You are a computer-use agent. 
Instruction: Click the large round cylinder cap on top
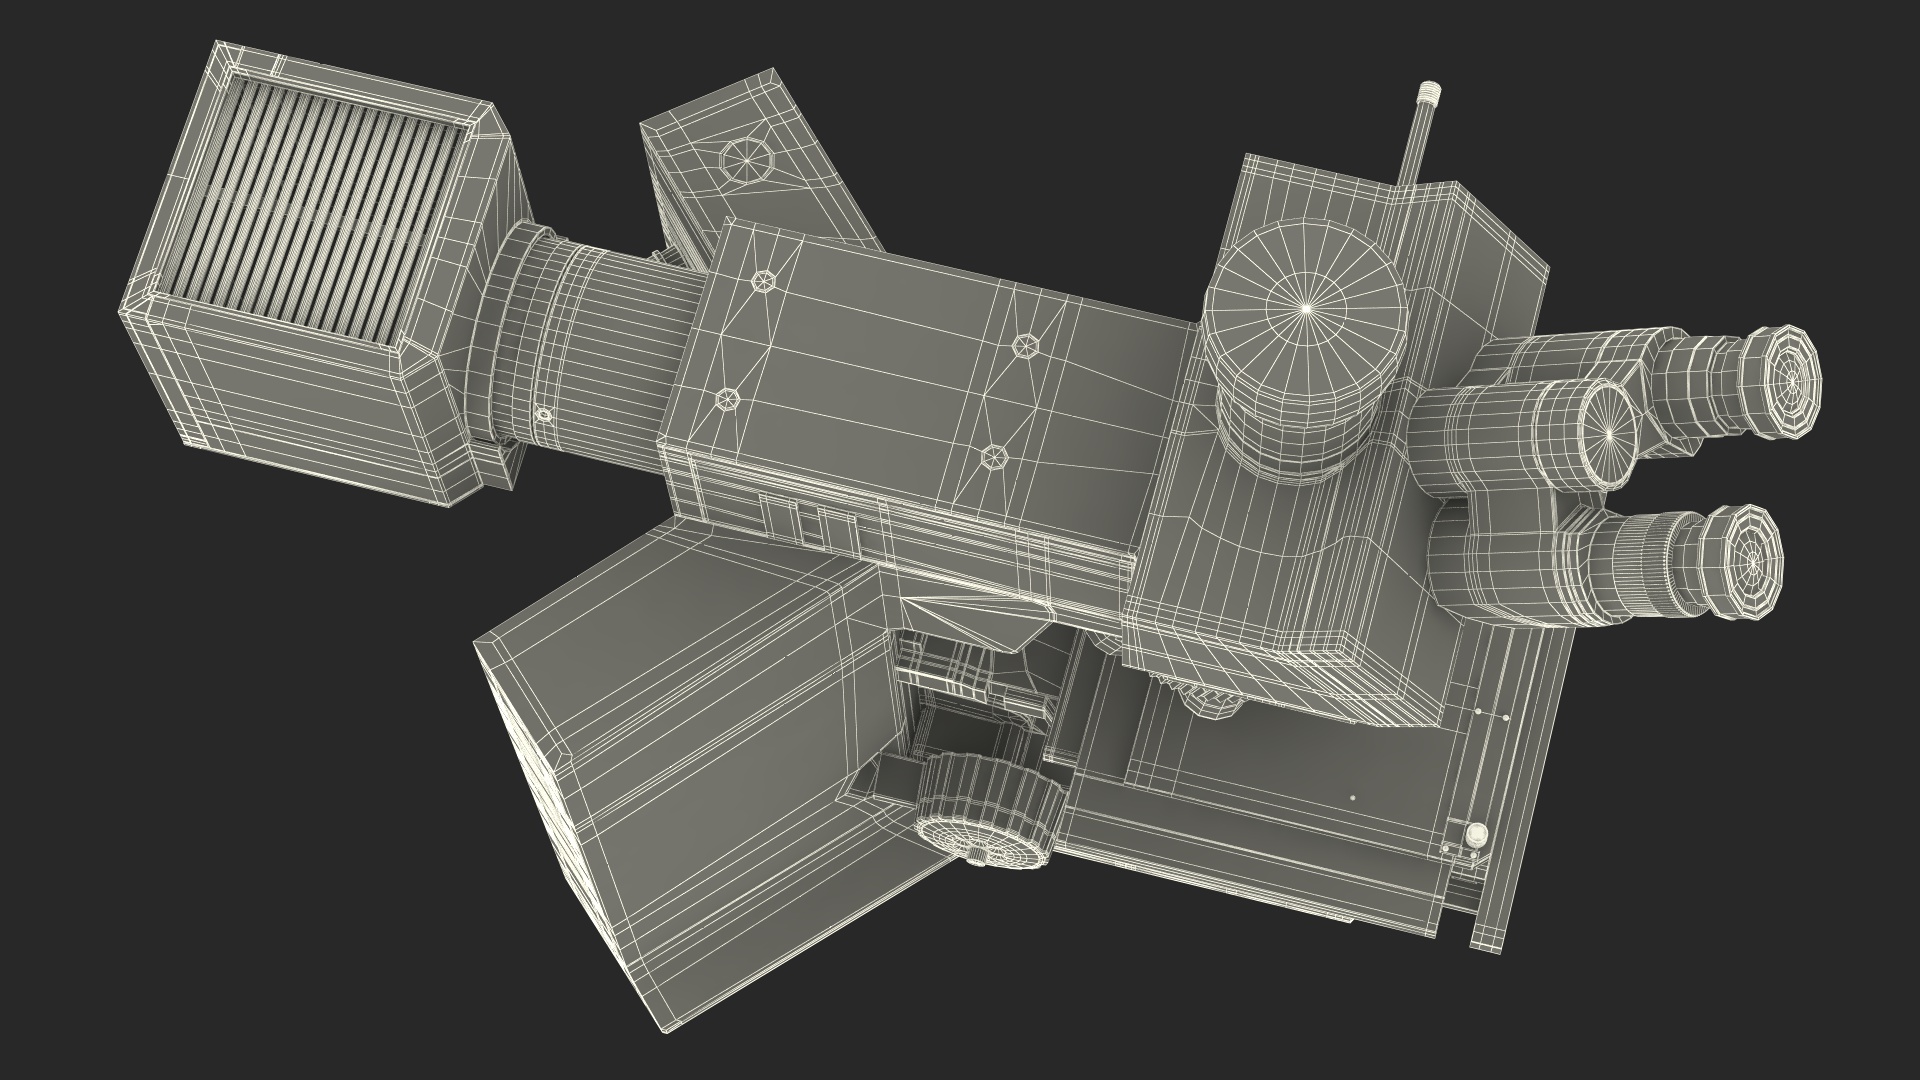[1306, 310]
